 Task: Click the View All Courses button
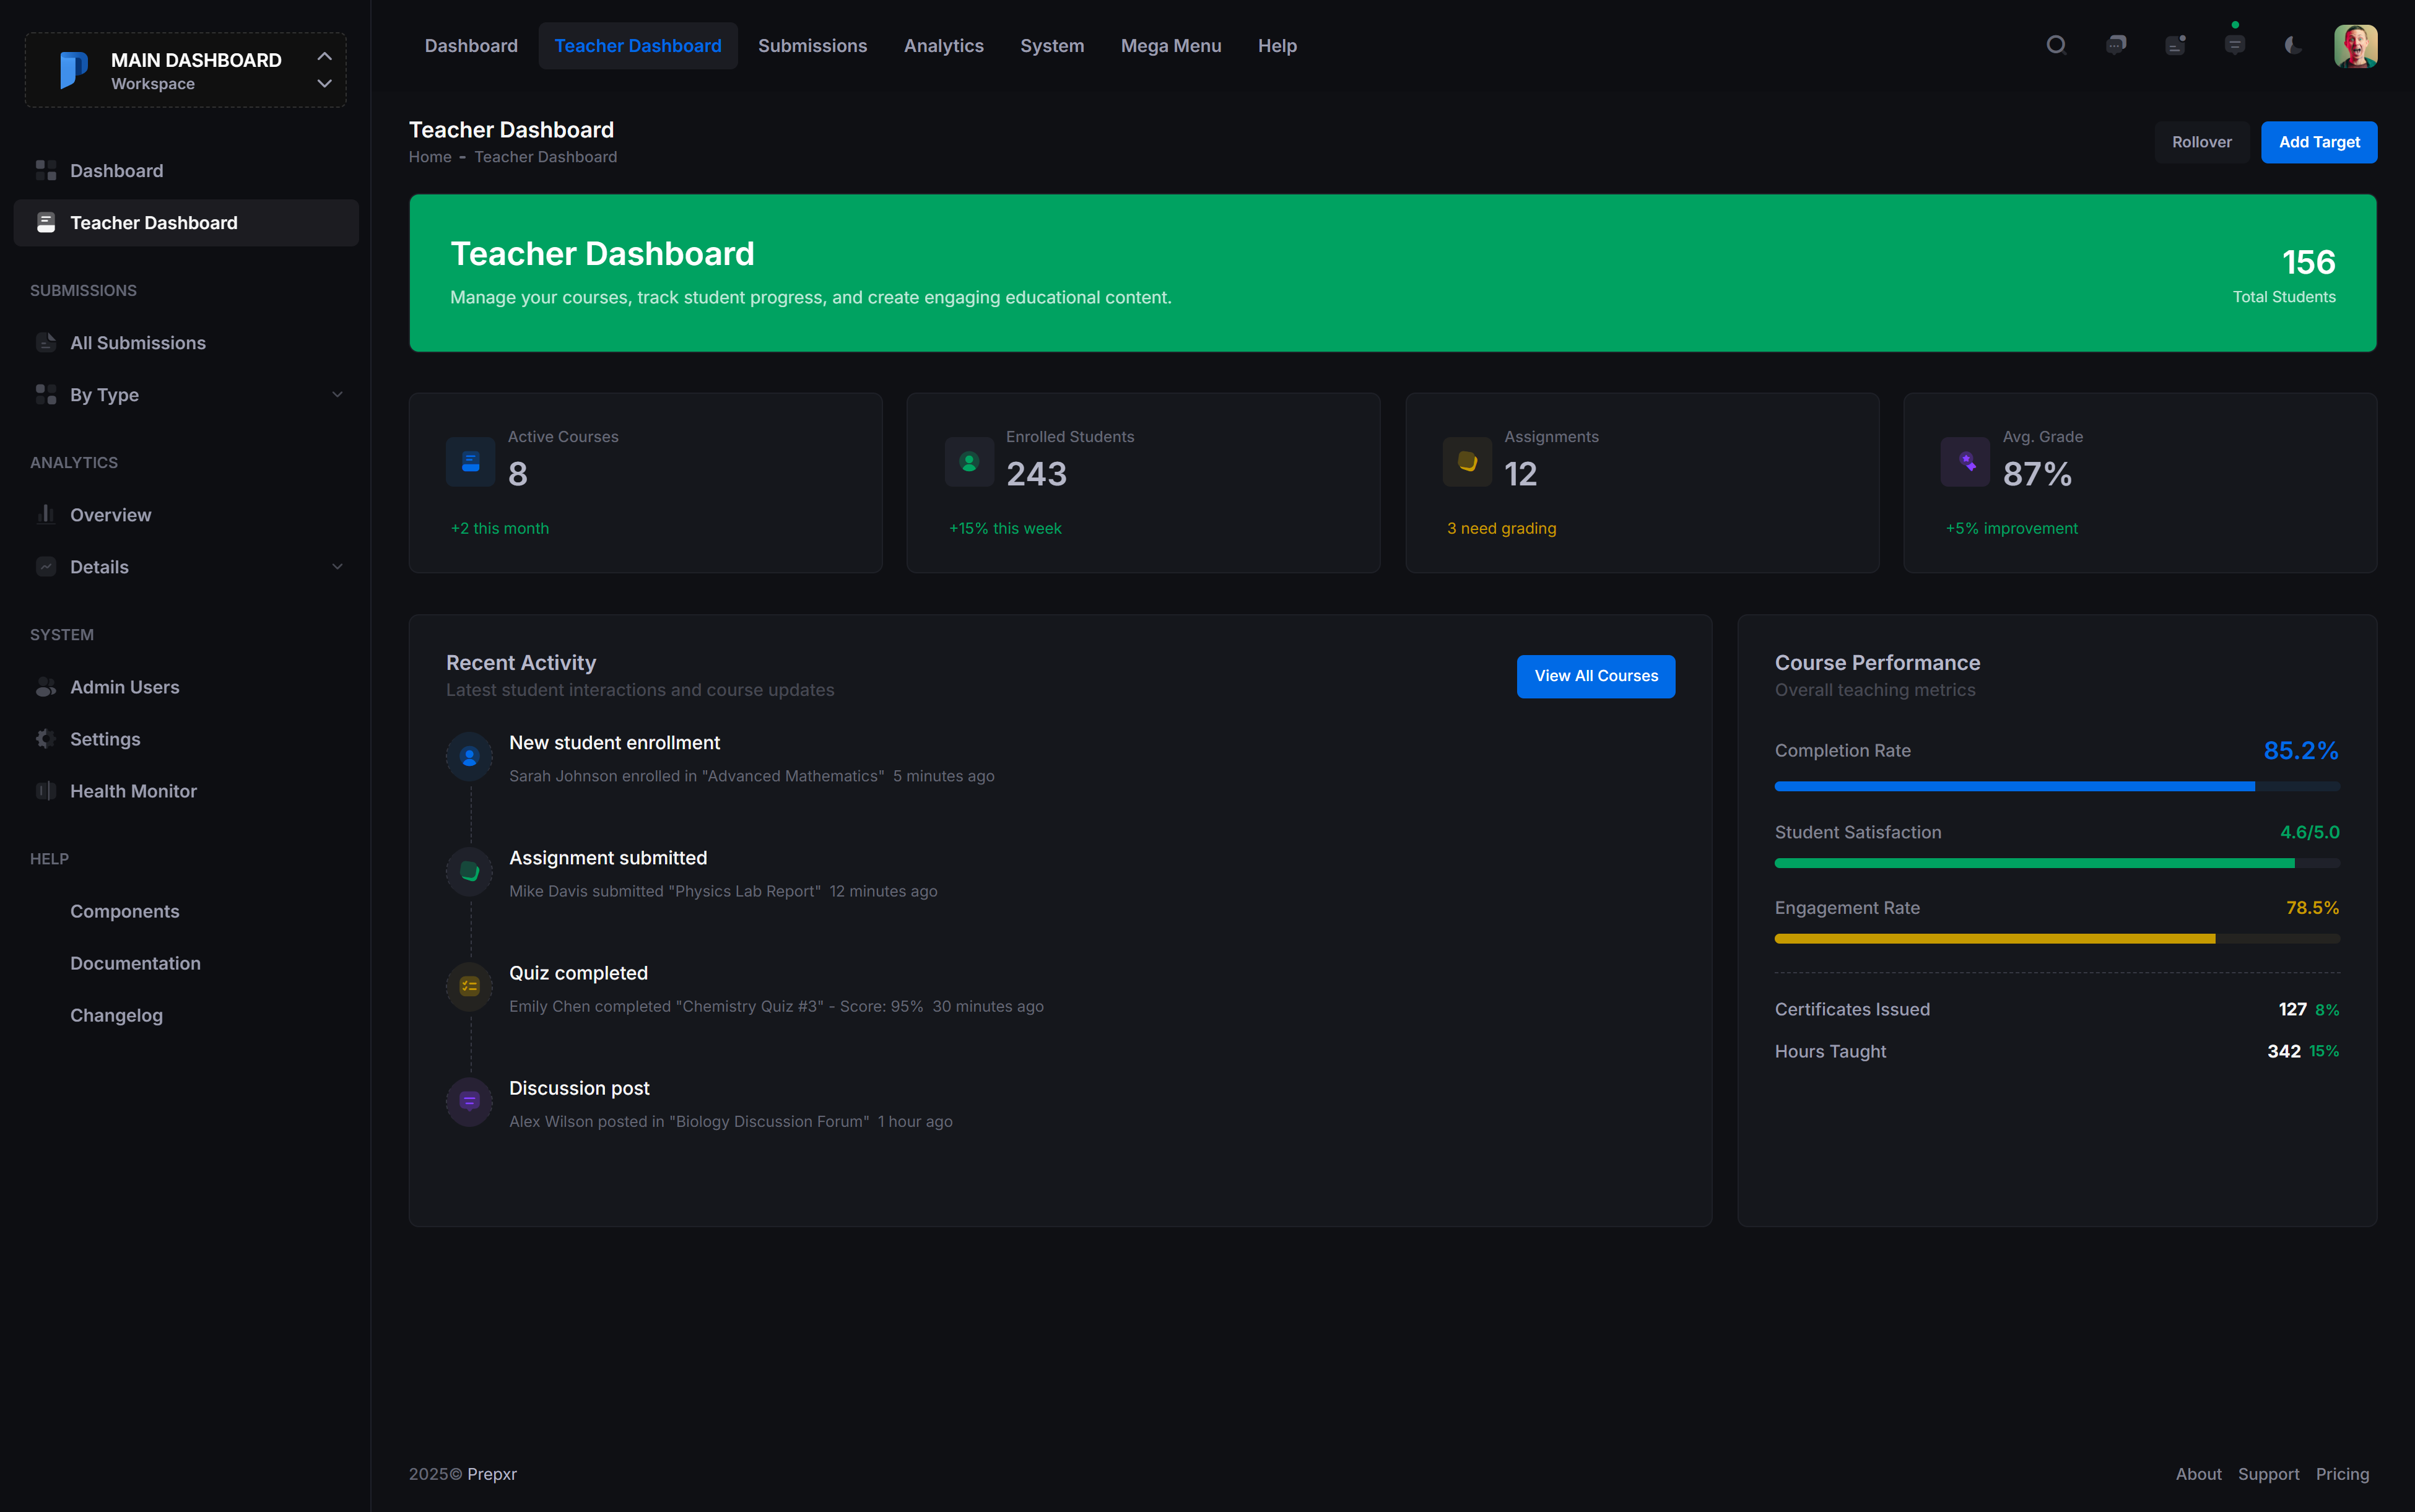click(x=1595, y=676)
